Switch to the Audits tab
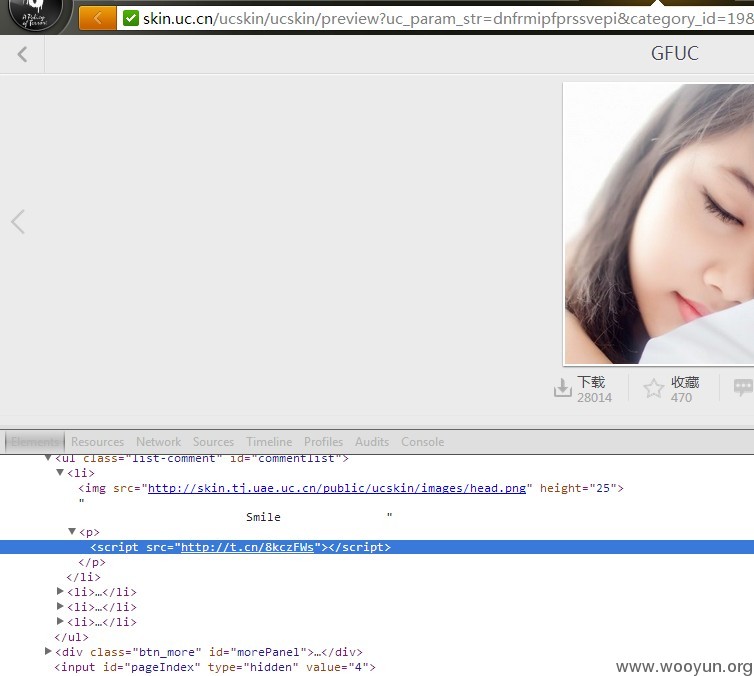 372,442
